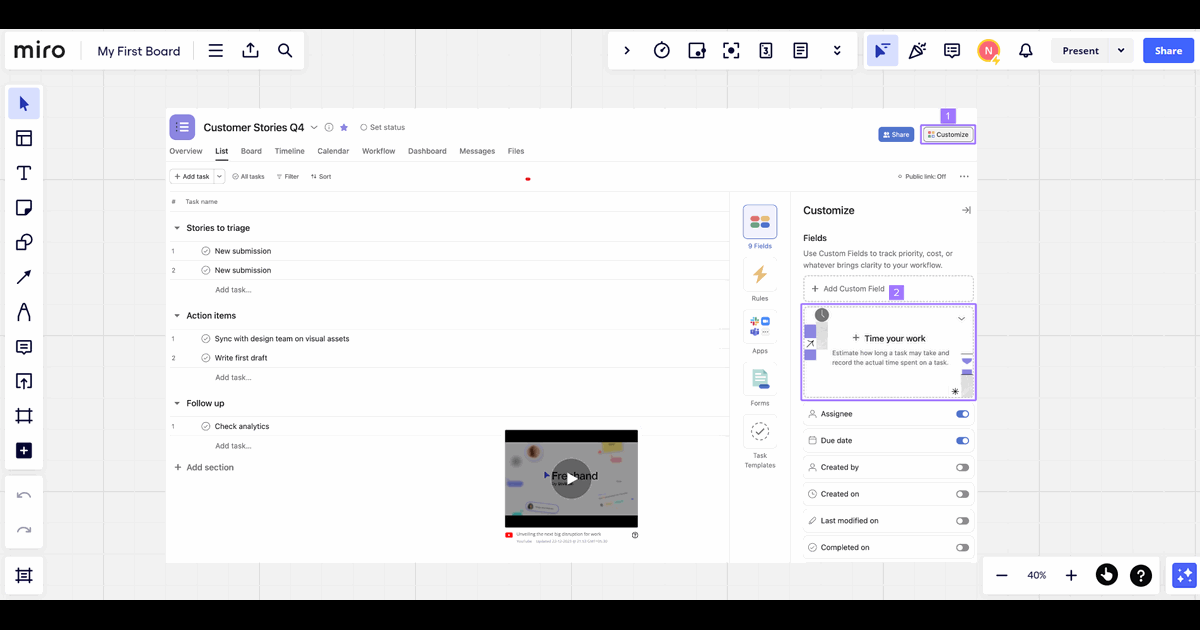The height and width of the screenshot is (630, 1200).
Task: Click the Export board icon
Action: (x=250, y=51)
